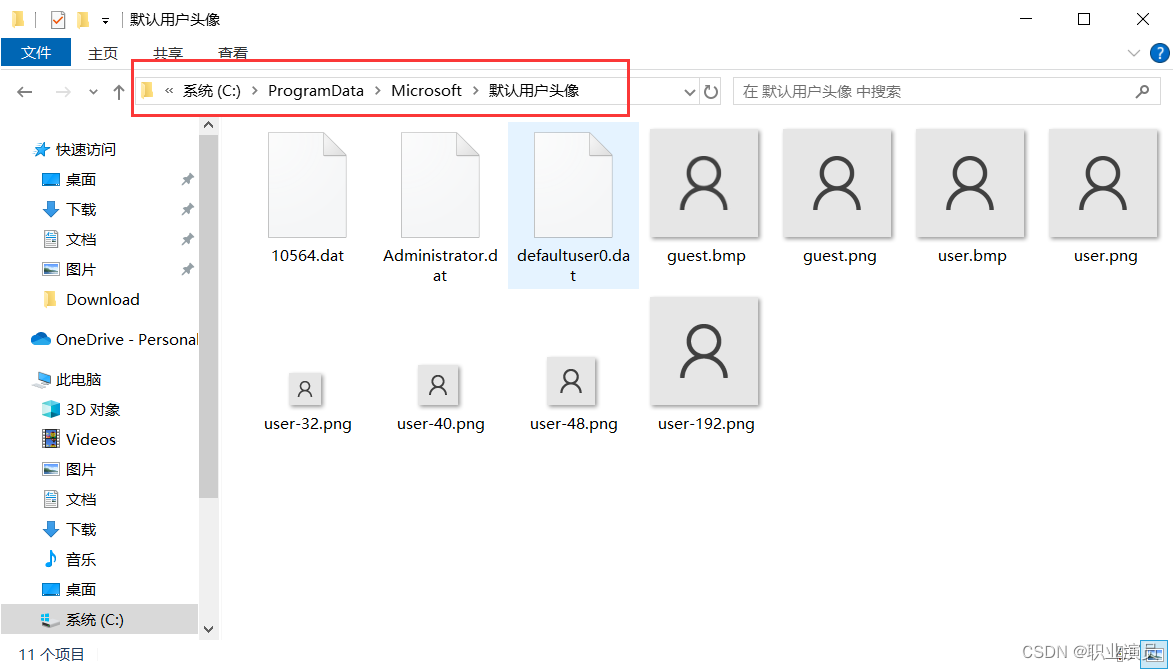Minimize the 默认用户头像 window
1174x670 pixels.
1026,19
